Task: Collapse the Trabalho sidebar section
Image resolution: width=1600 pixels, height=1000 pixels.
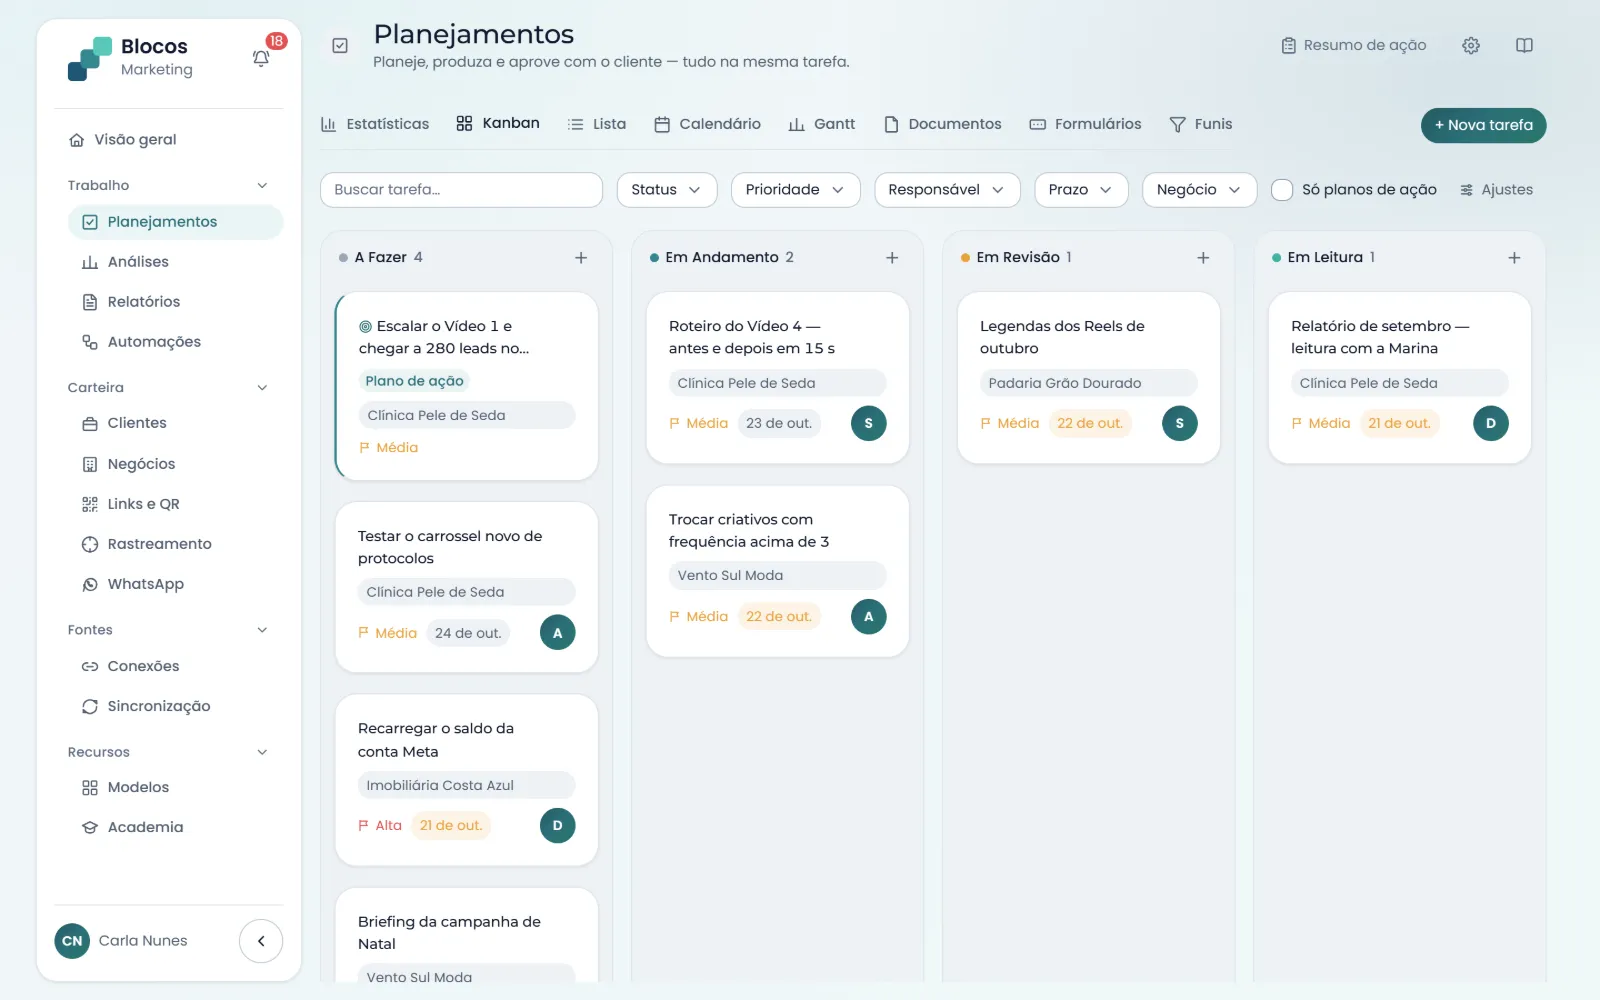Action: point(262,185)
